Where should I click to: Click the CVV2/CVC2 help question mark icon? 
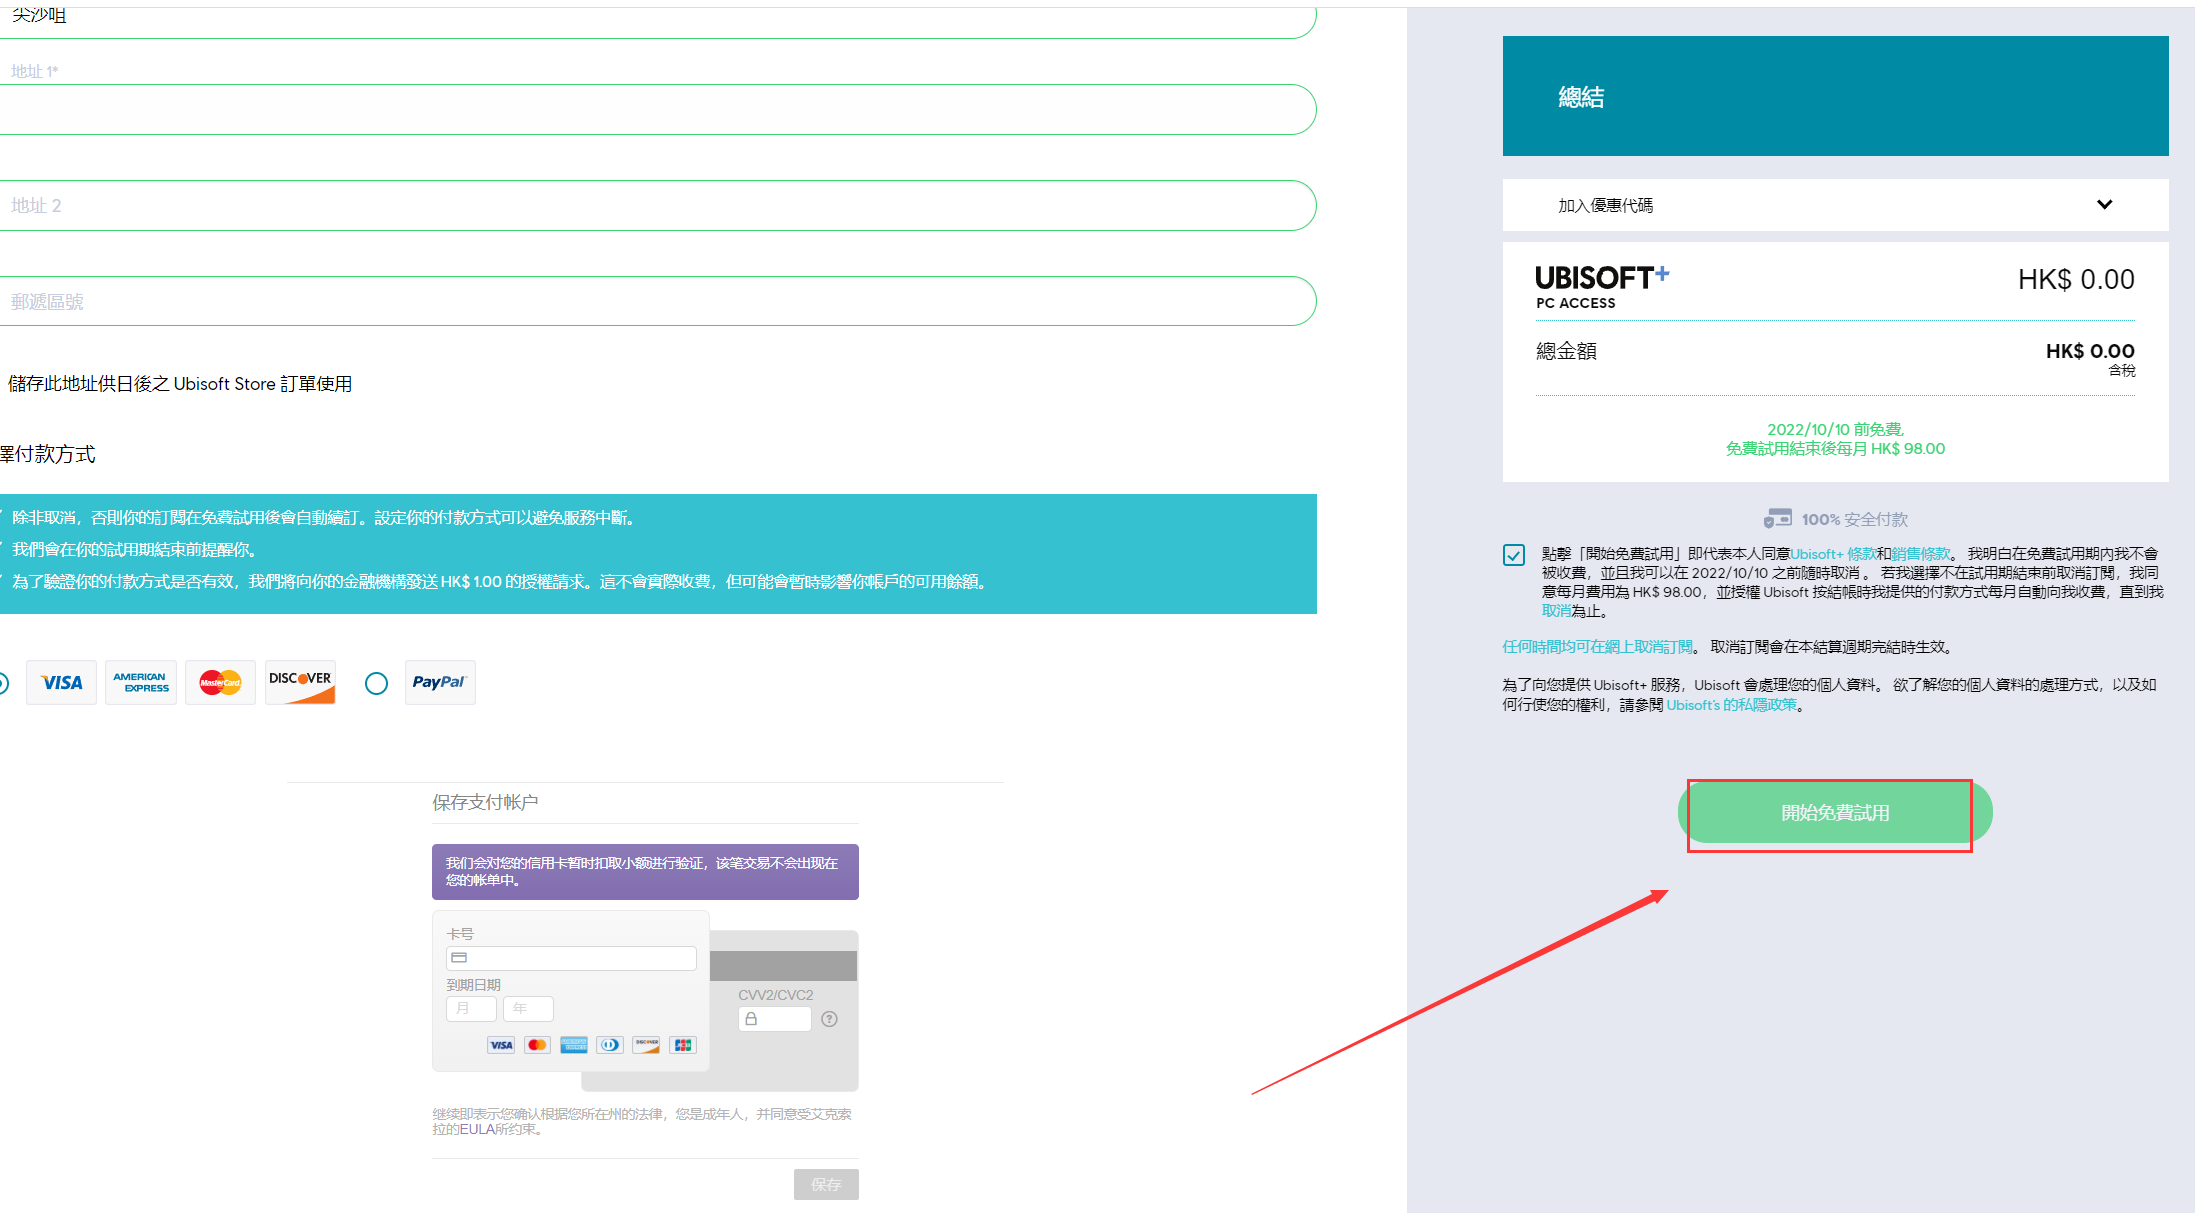click(x=829, y=1019)
